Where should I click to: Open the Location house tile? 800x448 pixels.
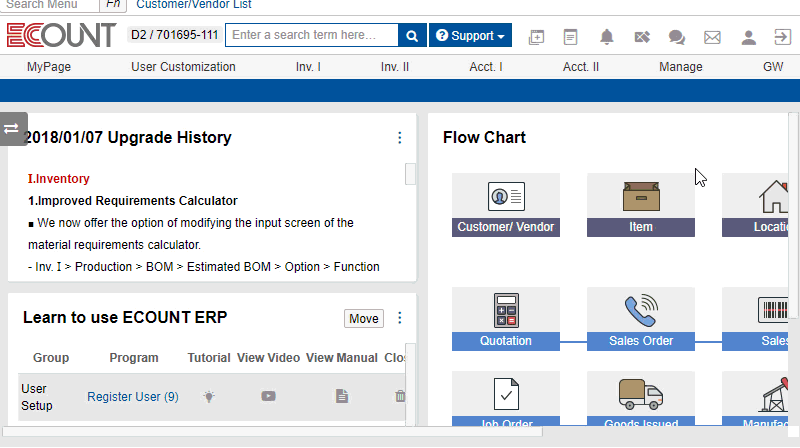[755, 205]
